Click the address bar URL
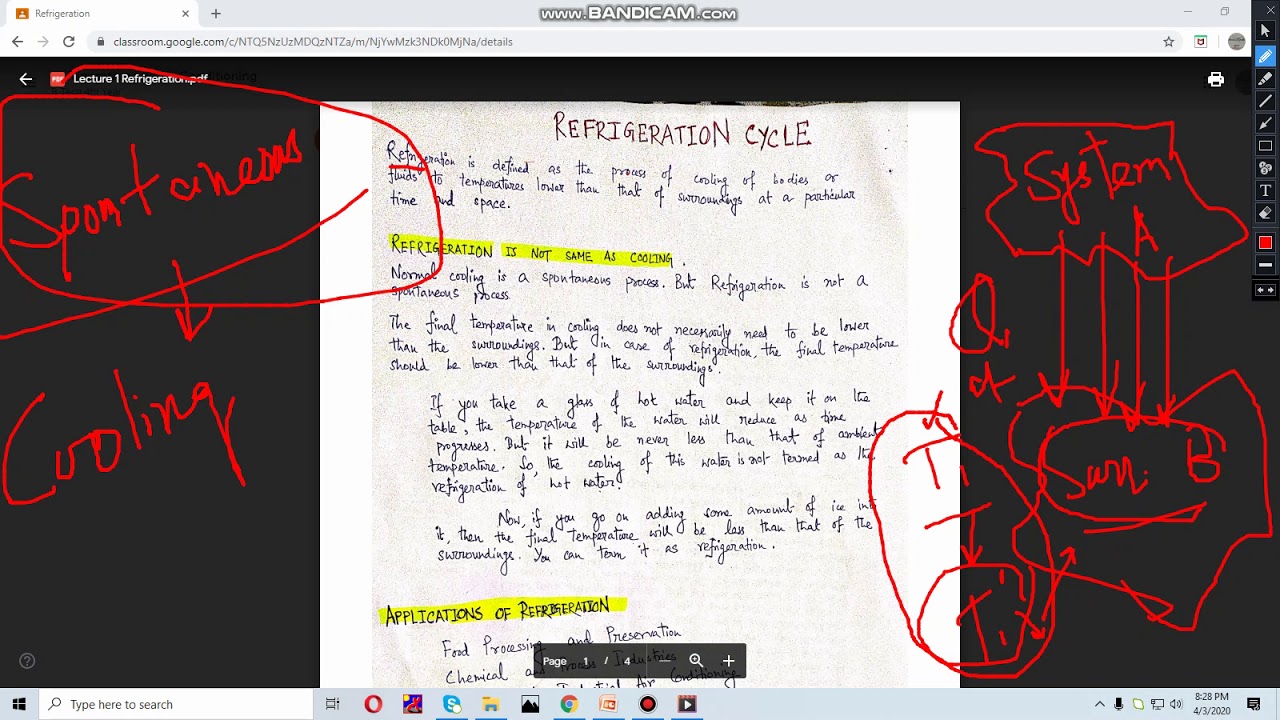This screenshot has width=1280, height=720. point(313,42)
